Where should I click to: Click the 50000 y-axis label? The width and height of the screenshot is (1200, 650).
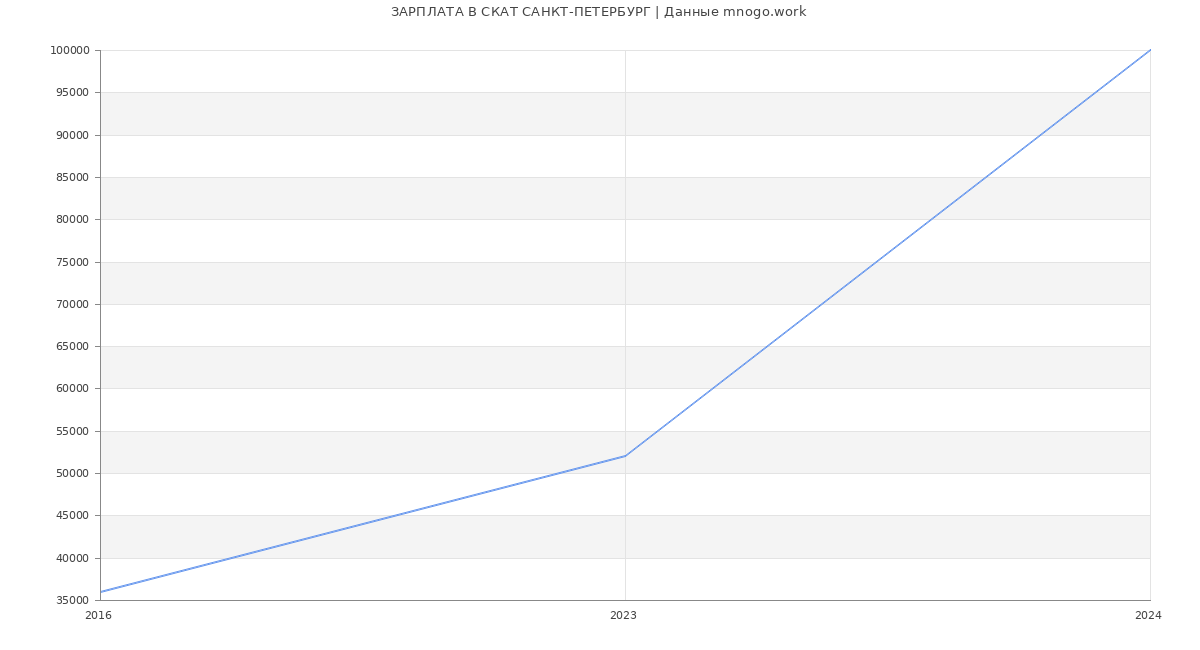[72, 474]
